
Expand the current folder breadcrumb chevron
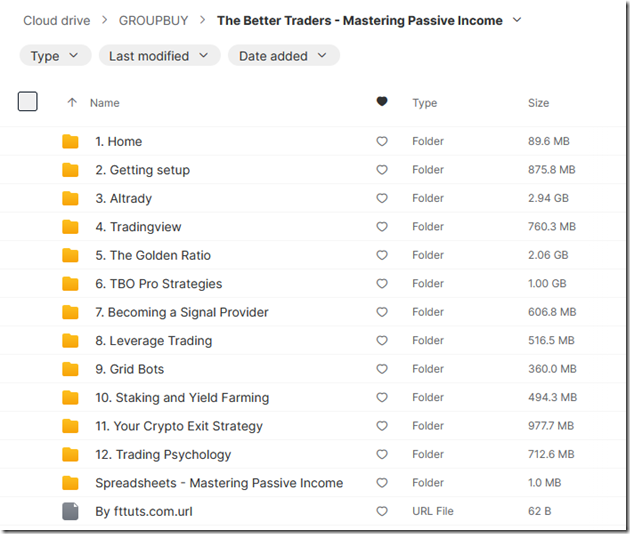point(518,20)
